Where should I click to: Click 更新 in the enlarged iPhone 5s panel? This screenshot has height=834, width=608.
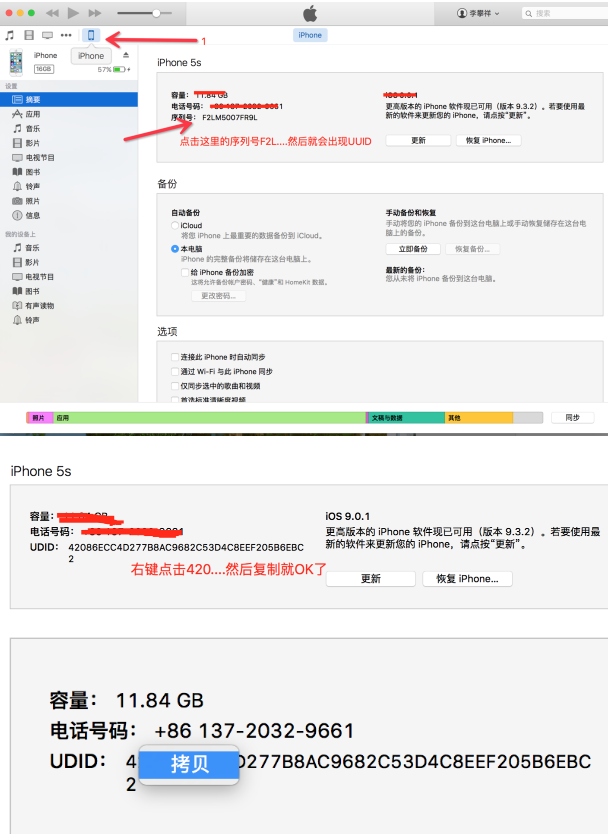pyautogui.click(x=371, y=579)
